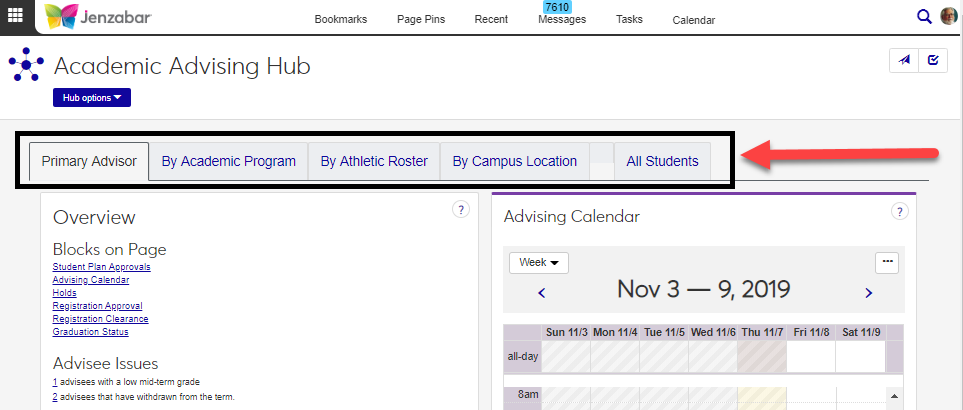Open the app grid menu icon
Image resolution: width=963 pixels, height=410 pixels.
(16, 16)
